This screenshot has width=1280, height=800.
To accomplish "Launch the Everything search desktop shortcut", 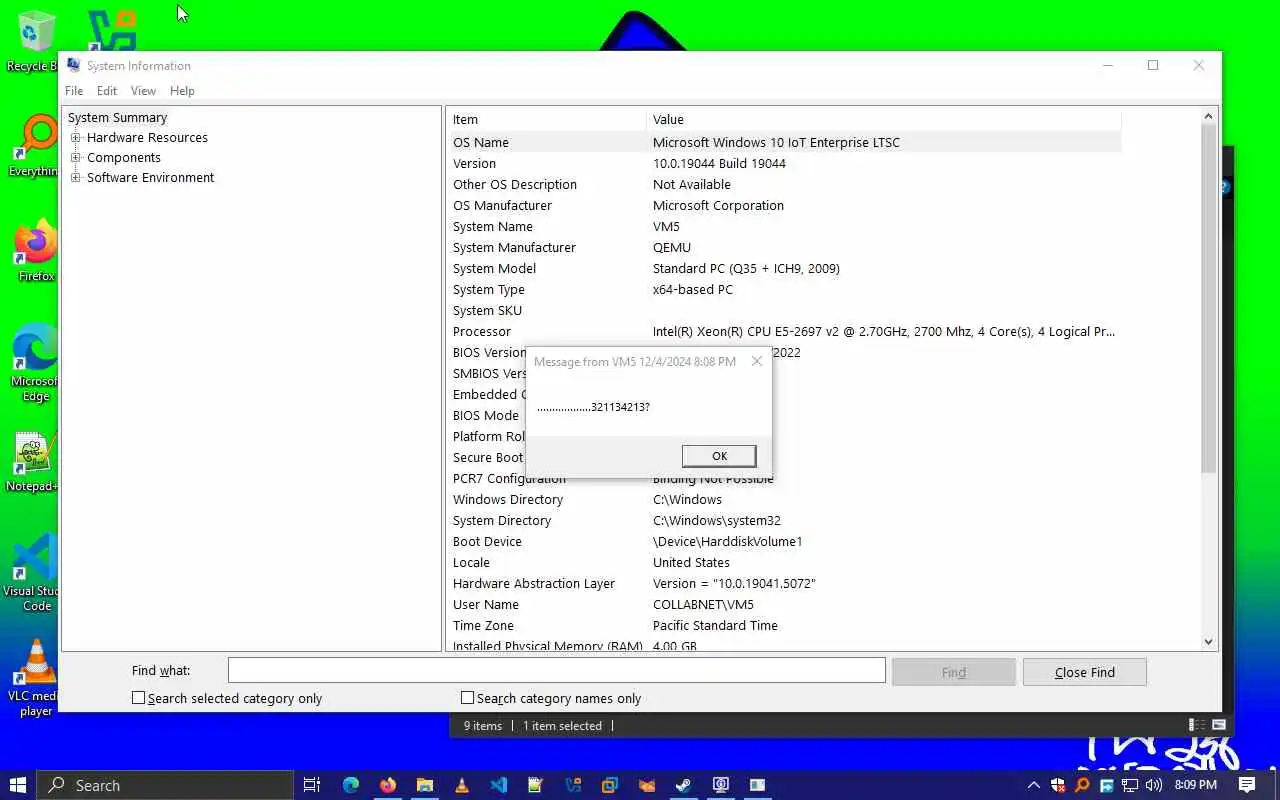I will point(33,146).
